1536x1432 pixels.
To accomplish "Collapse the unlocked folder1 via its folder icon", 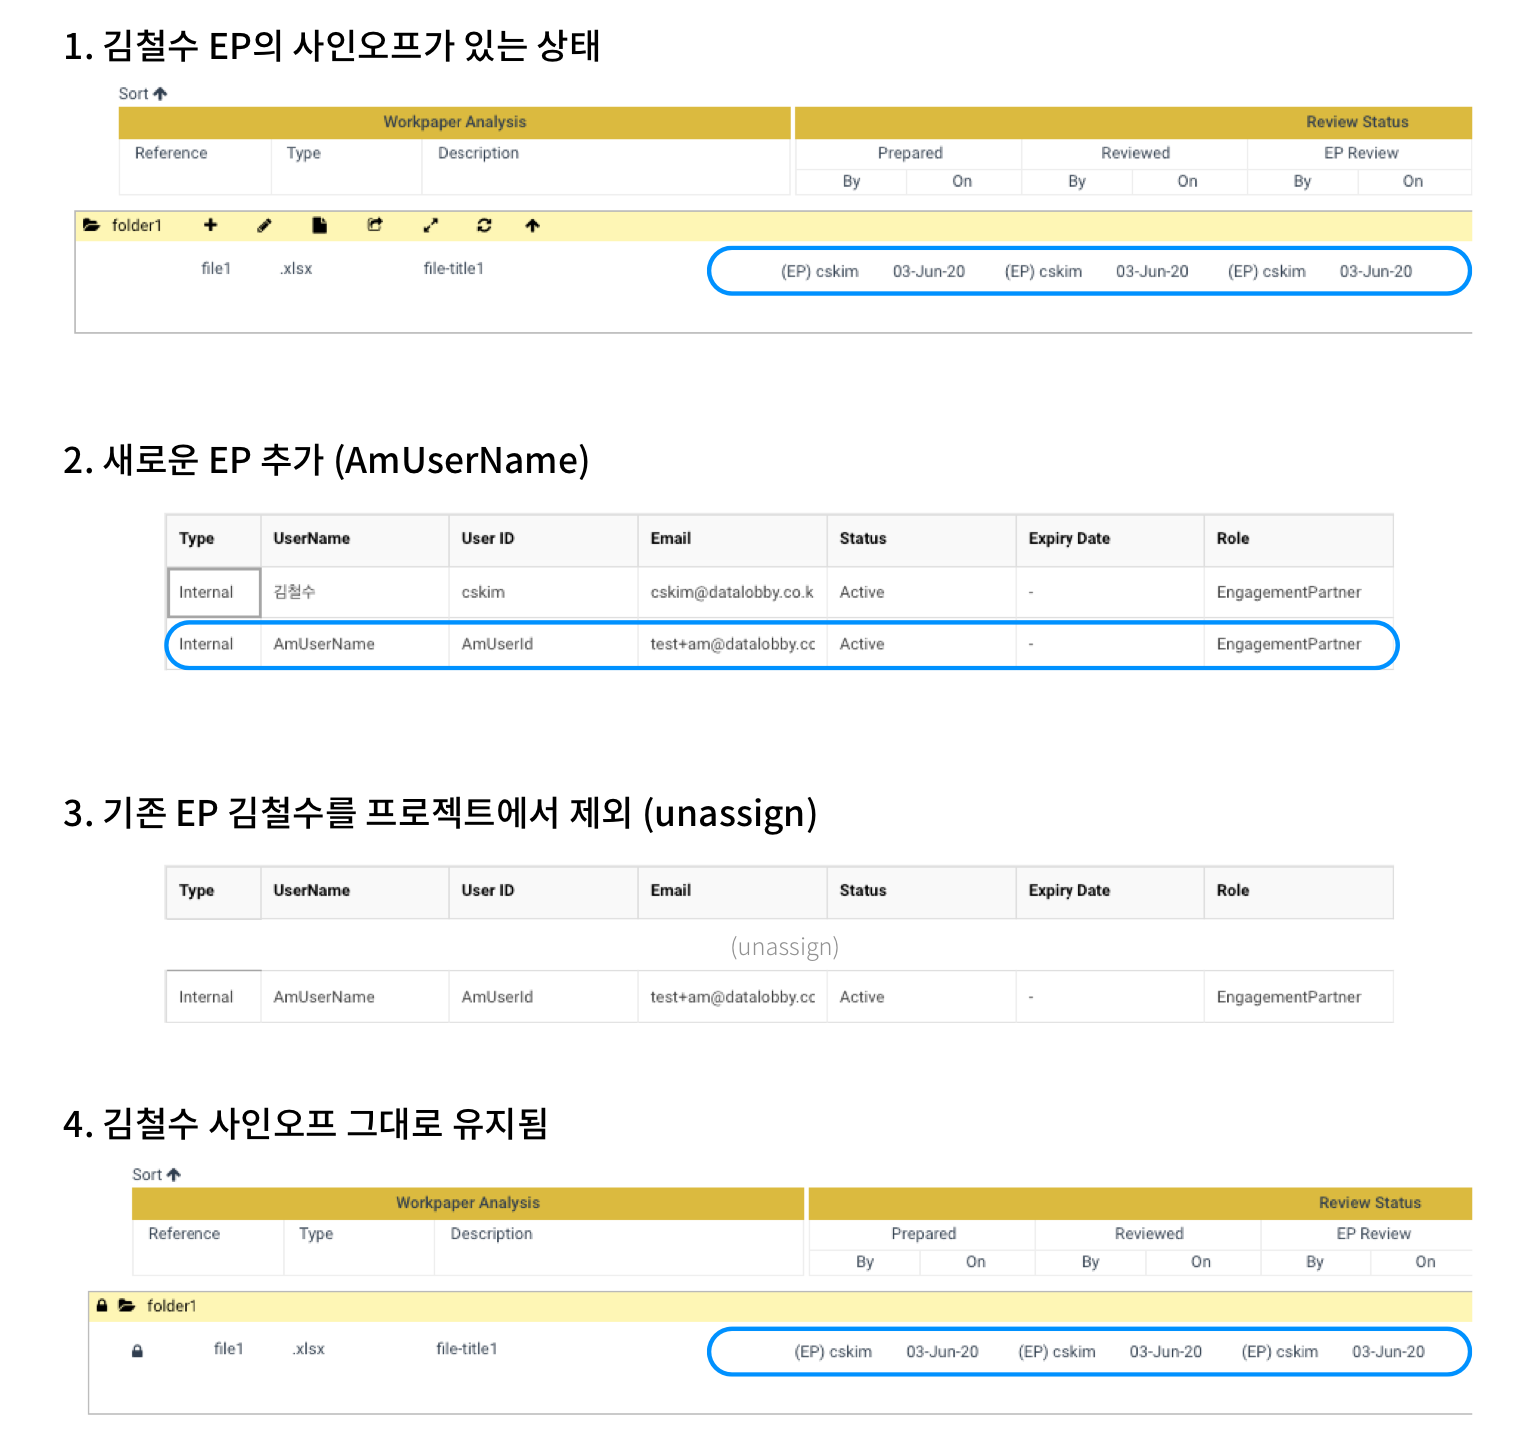I will 91,225.
